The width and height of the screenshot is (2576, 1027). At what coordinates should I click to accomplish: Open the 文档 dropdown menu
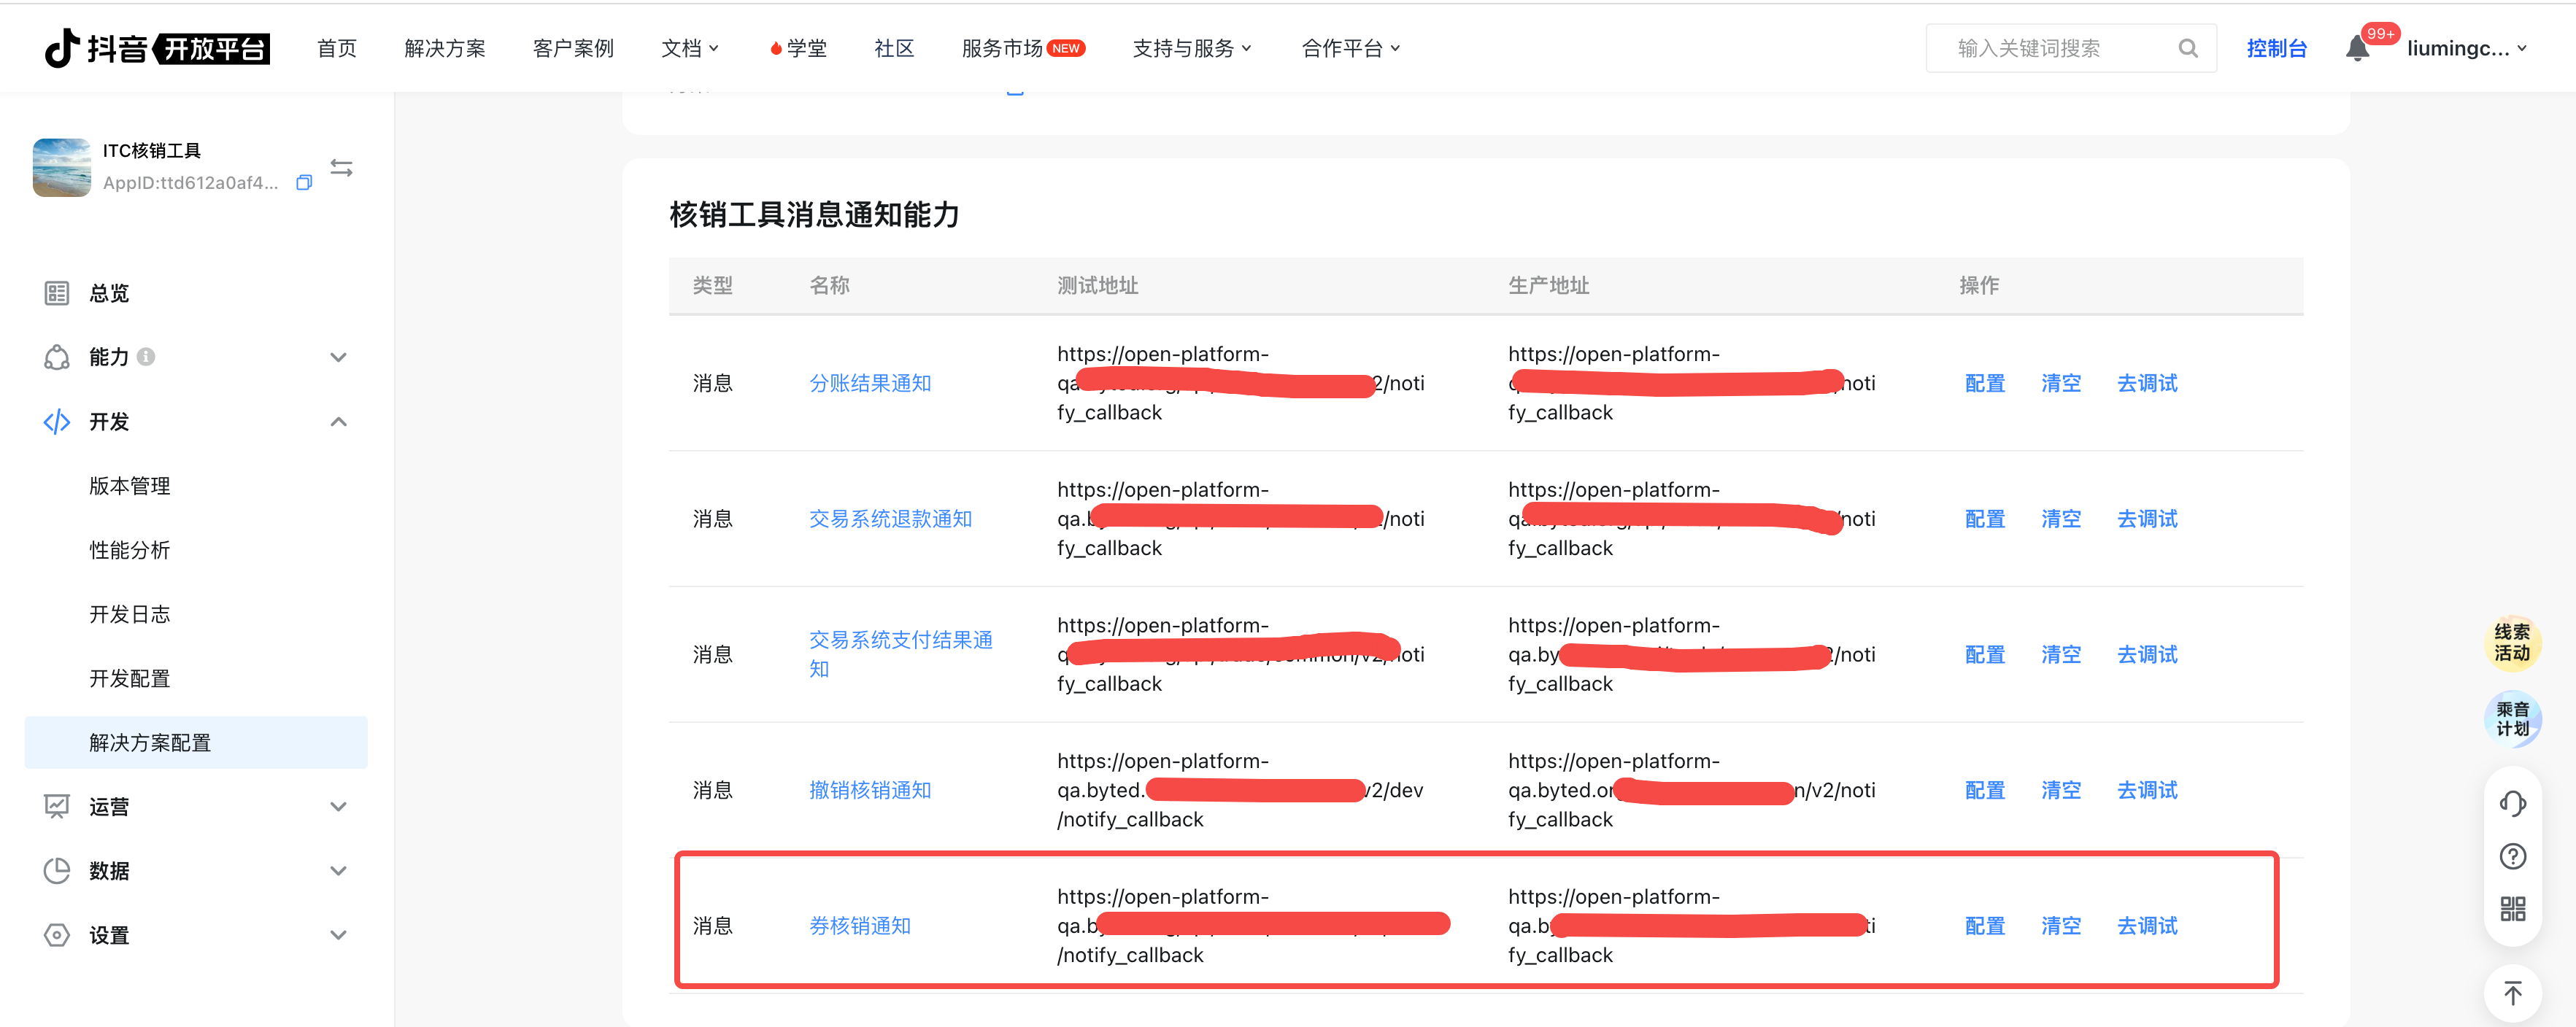click(689, 48)
